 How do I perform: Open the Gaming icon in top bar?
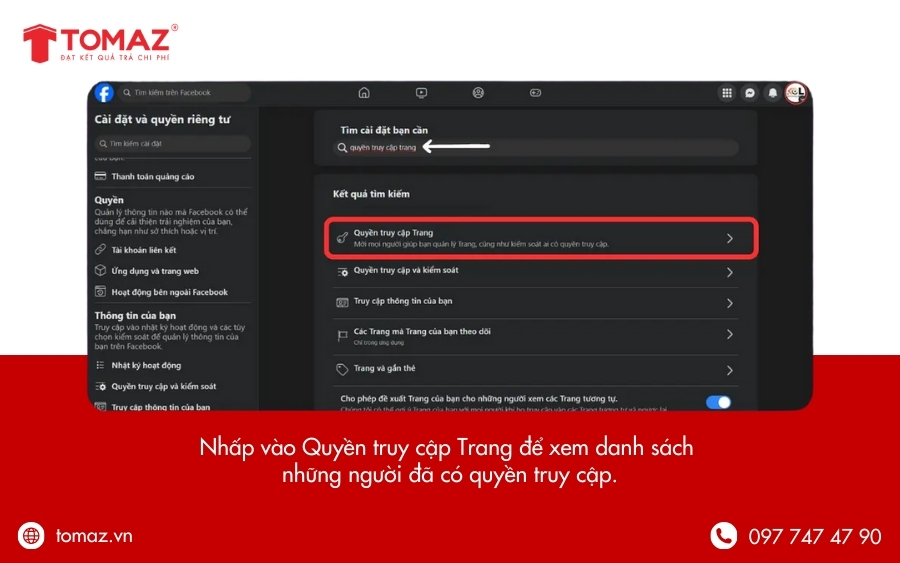(x=535, y=93)
